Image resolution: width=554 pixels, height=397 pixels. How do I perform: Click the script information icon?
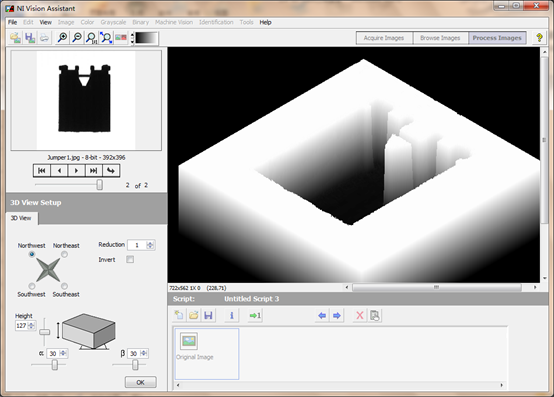(231, 315)
